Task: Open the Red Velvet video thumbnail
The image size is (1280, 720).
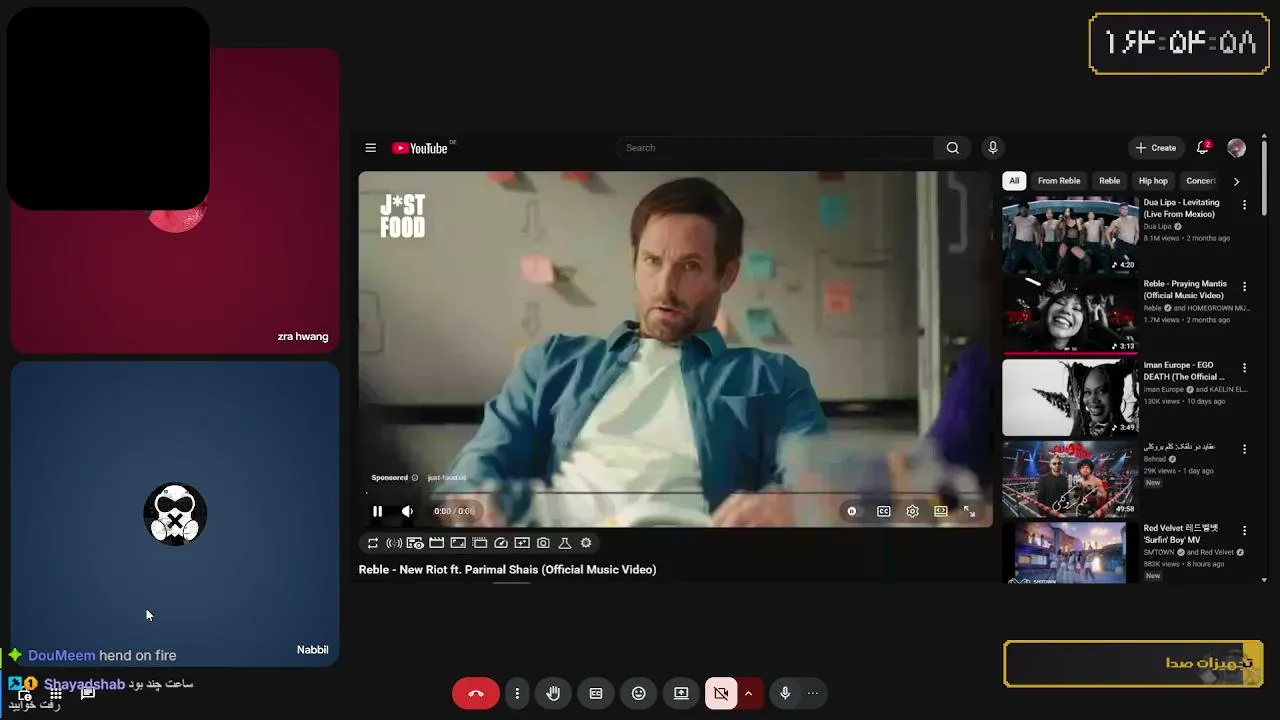Action: [1070, 552]
